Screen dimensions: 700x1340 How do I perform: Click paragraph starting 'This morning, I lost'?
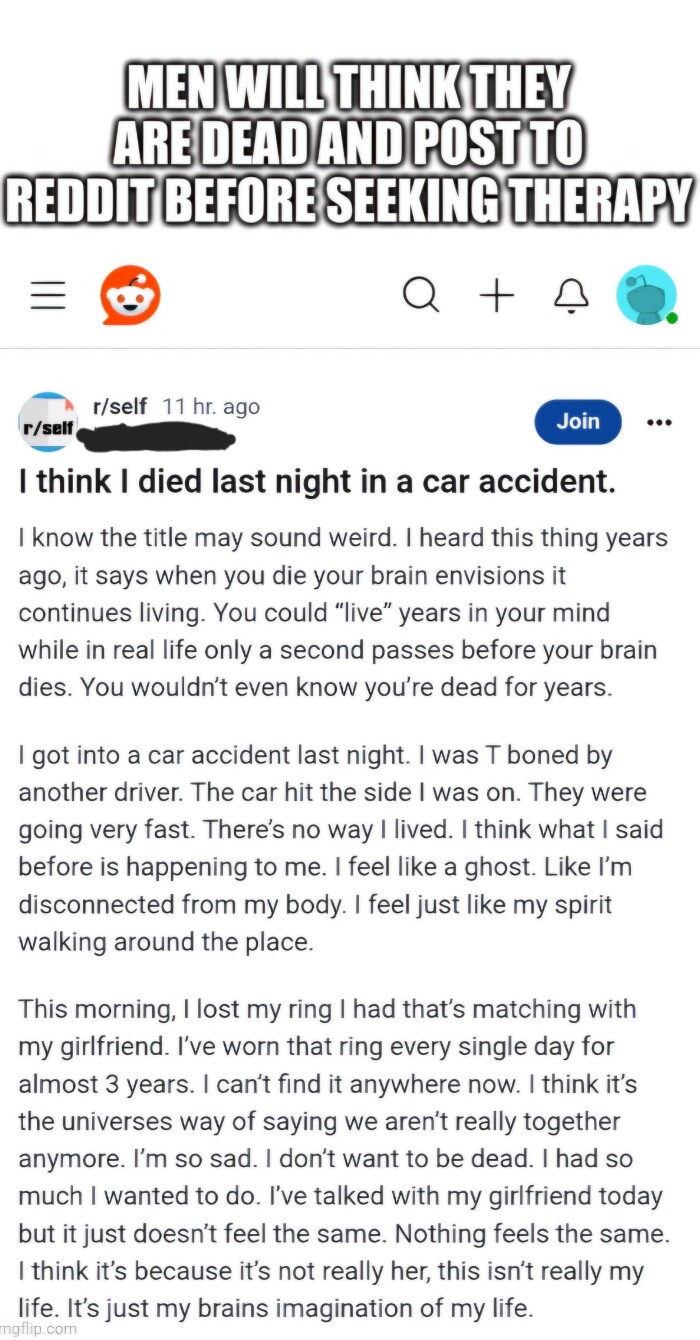pos(340,1160)
